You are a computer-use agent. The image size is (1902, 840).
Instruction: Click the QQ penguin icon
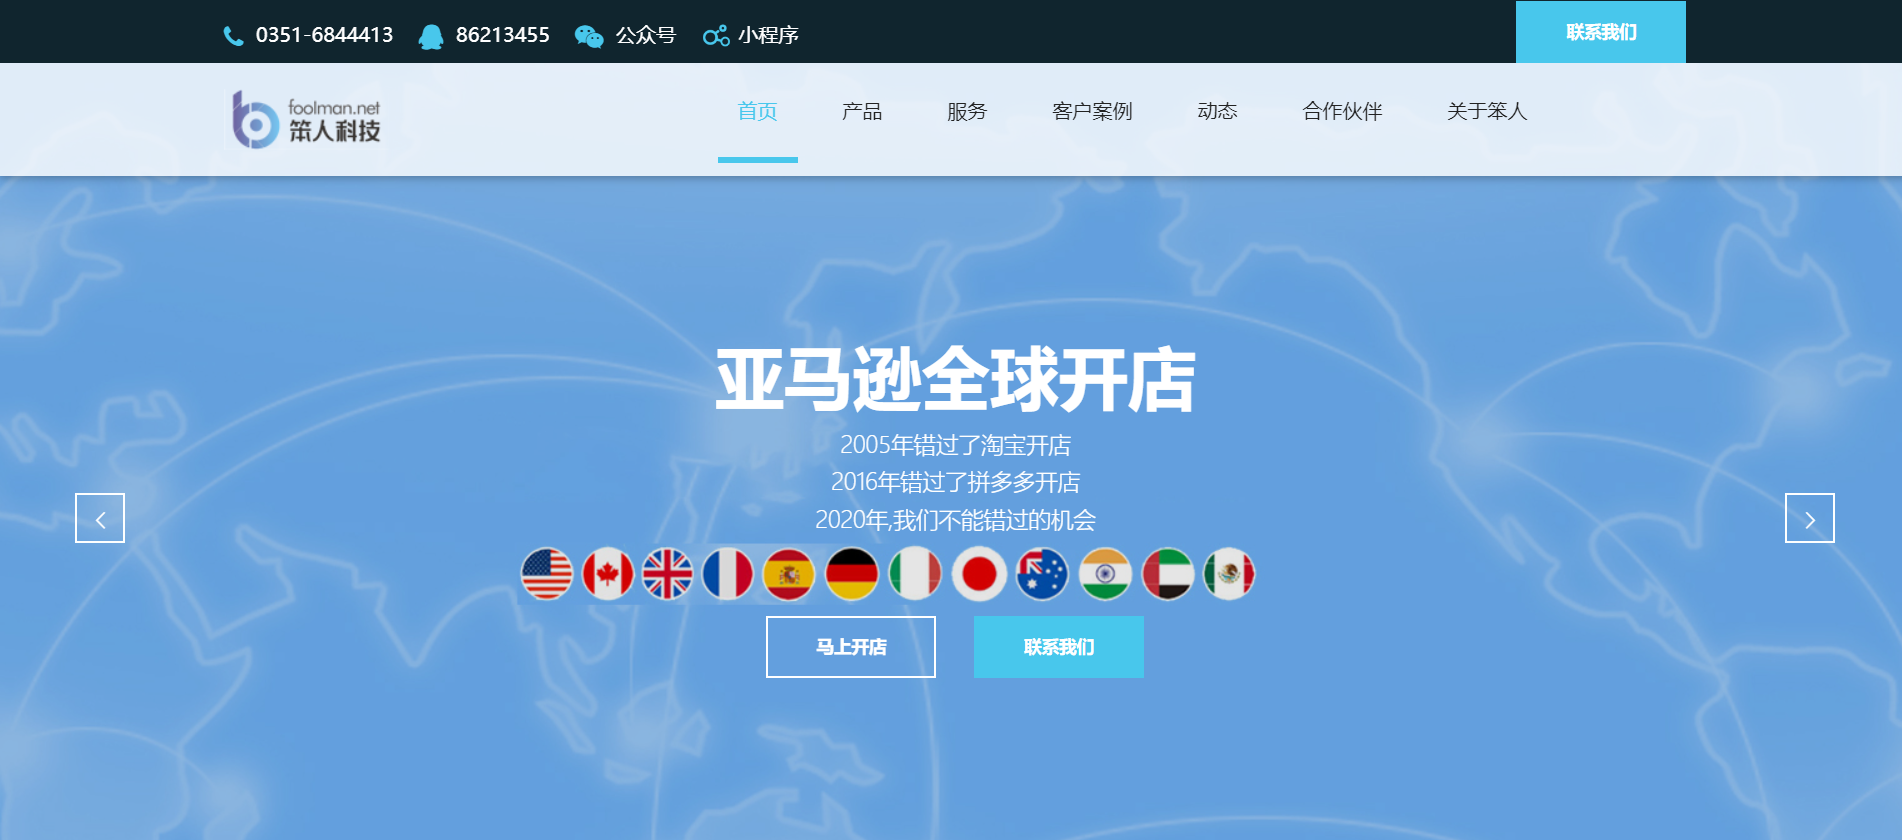tap(431, 36)
